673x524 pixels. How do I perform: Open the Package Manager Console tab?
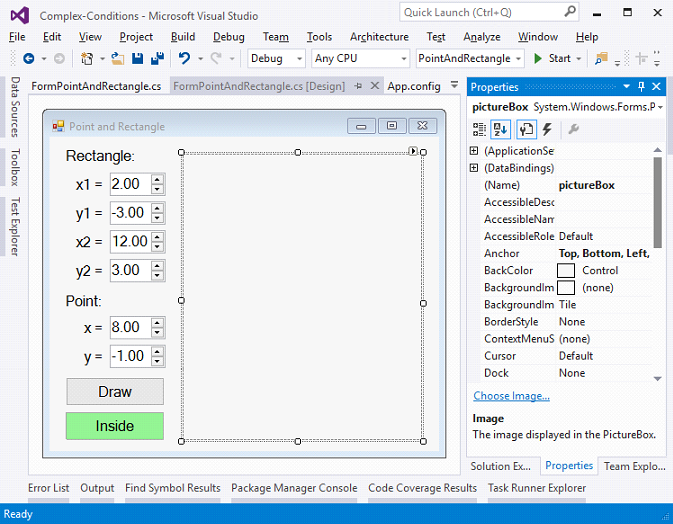(294, 488)
